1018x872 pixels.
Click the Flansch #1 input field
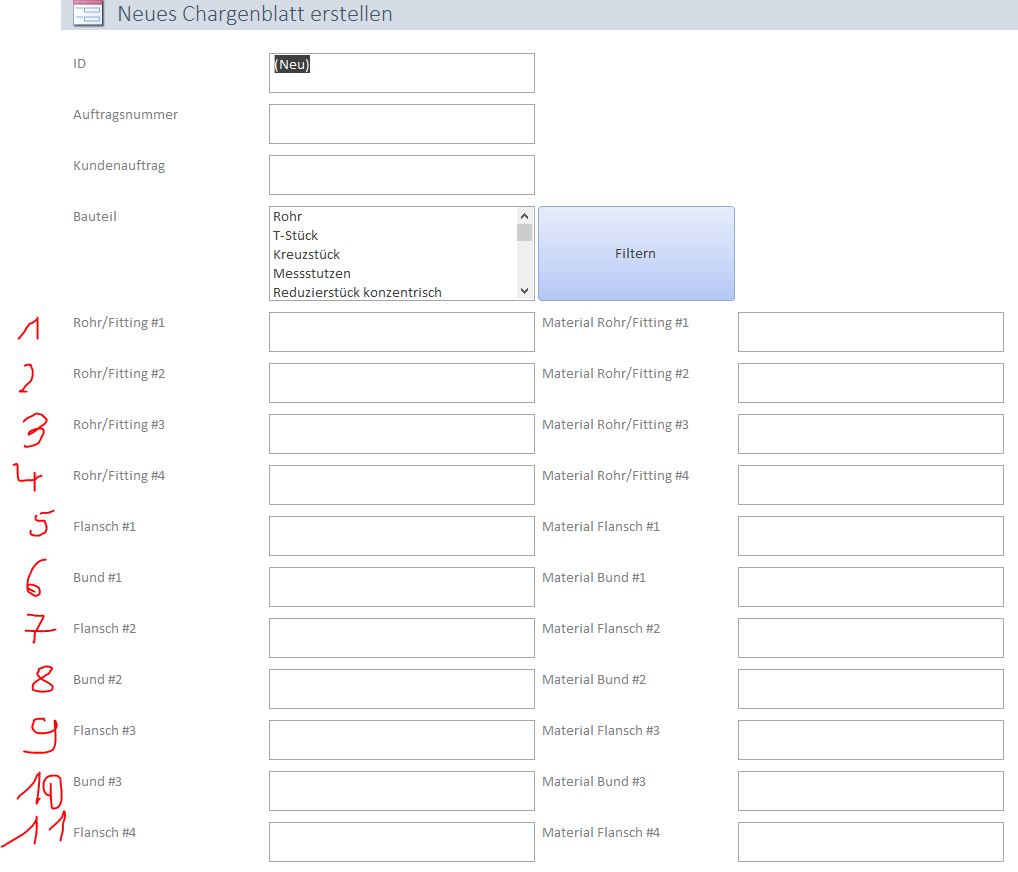402,536
